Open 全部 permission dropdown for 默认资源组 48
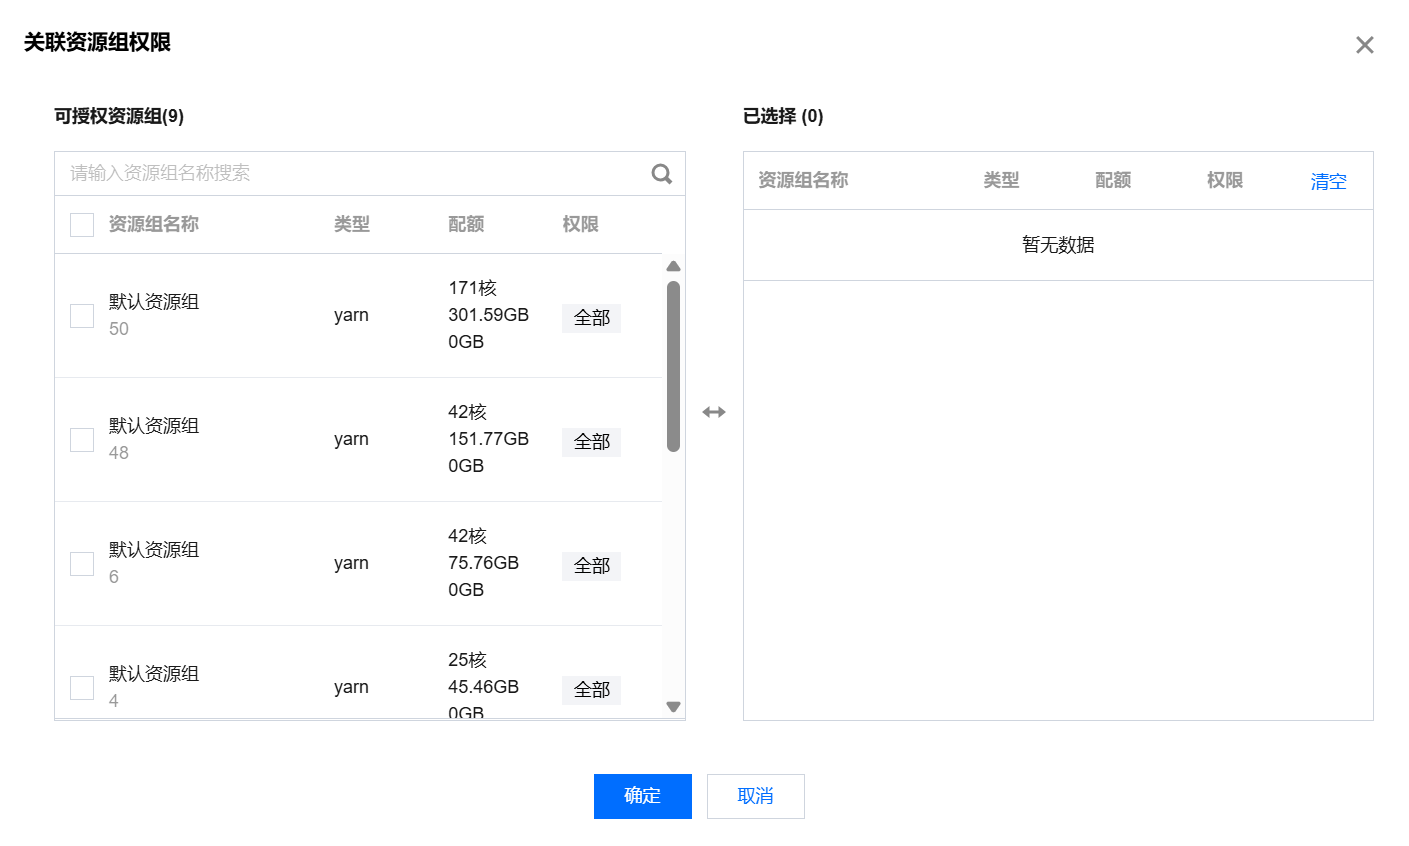 (x=591, y=442)
